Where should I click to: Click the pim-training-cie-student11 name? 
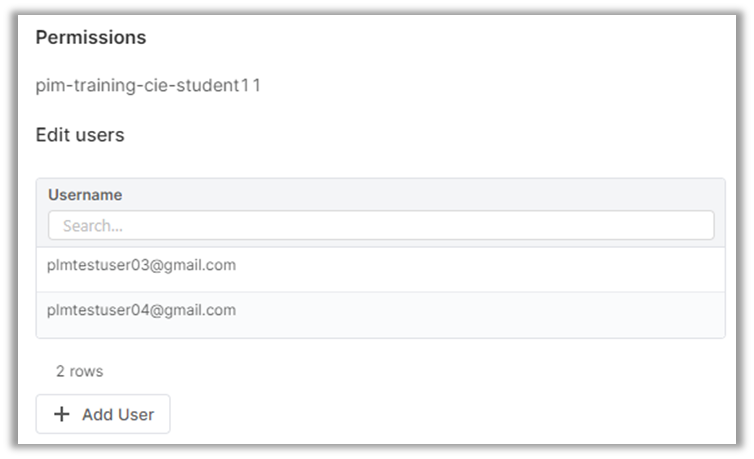(x=148, y=85)
